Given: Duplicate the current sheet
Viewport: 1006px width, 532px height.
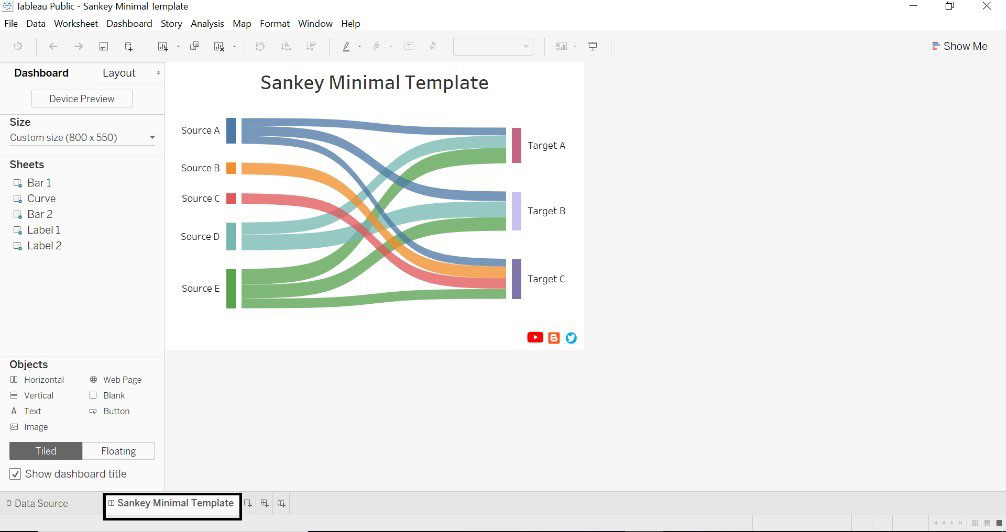Looking at the screenshot, I should tap(194, 46).
